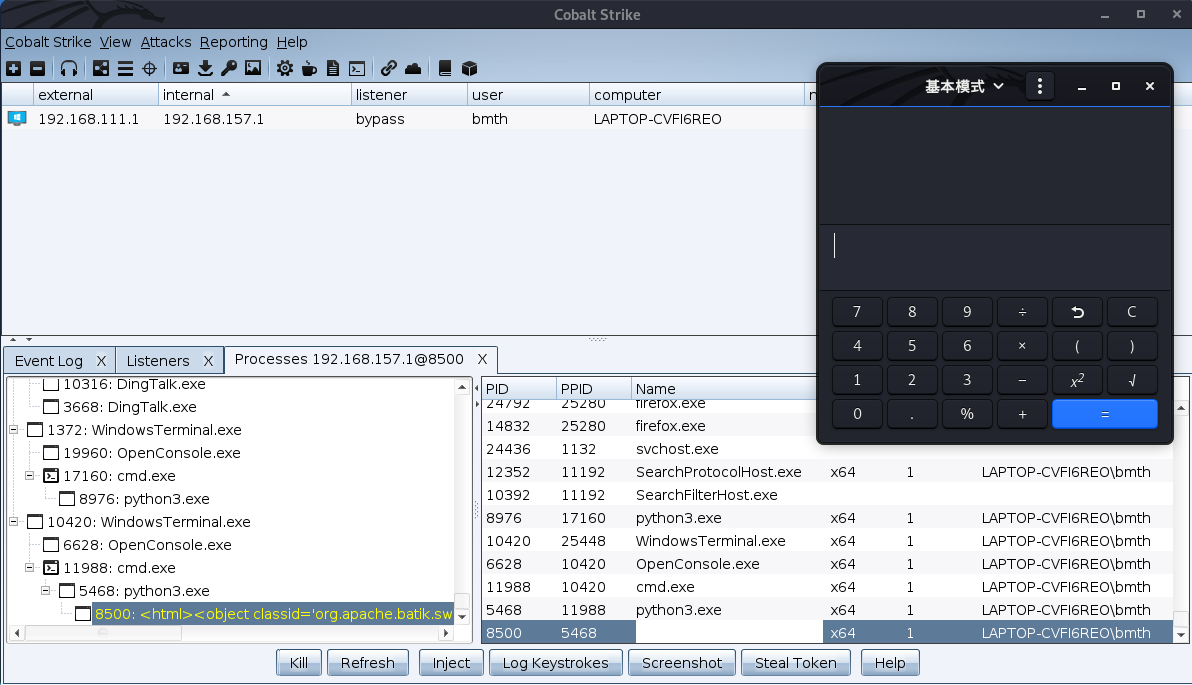Open Listeners via the headphones icon

[x=69, y=68]
